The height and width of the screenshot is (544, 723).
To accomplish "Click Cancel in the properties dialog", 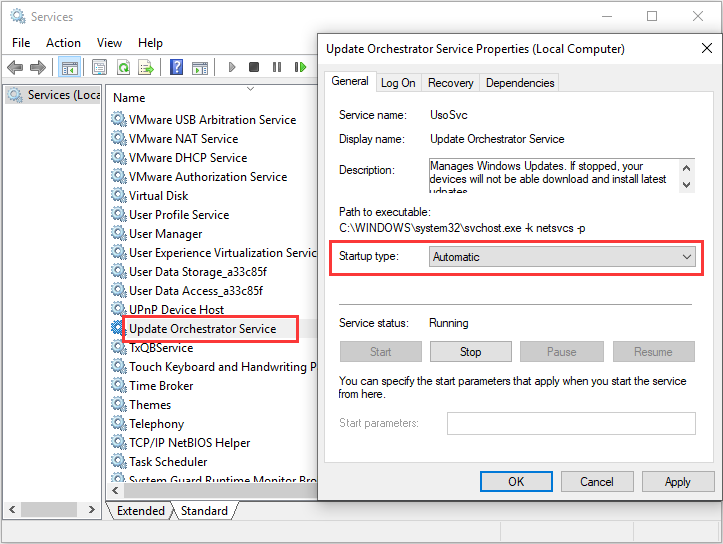I will (597, 482).
